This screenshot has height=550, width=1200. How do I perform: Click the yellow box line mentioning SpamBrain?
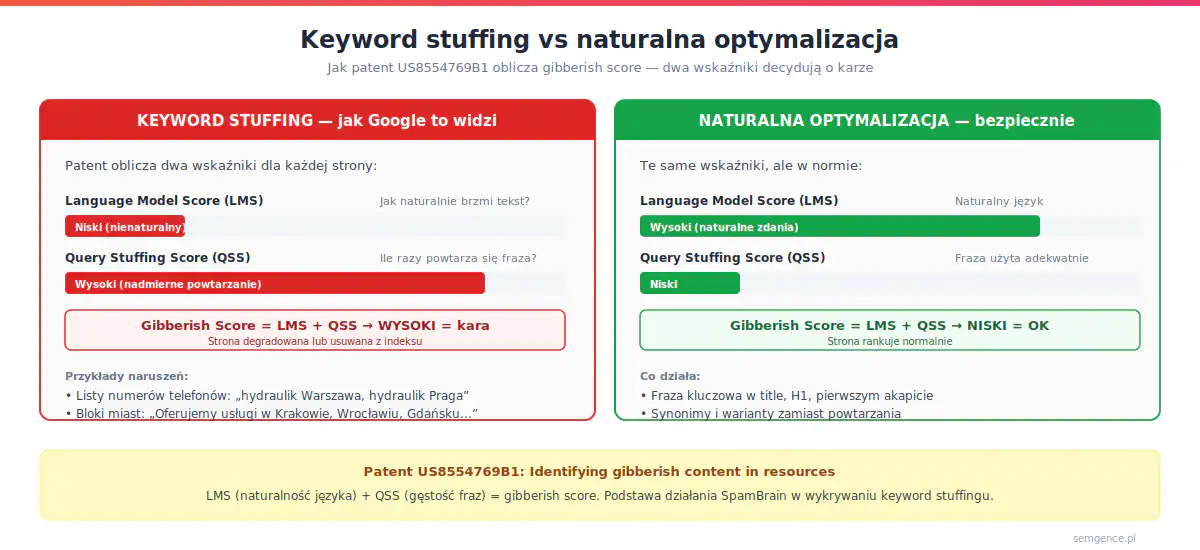coord(600,496)
